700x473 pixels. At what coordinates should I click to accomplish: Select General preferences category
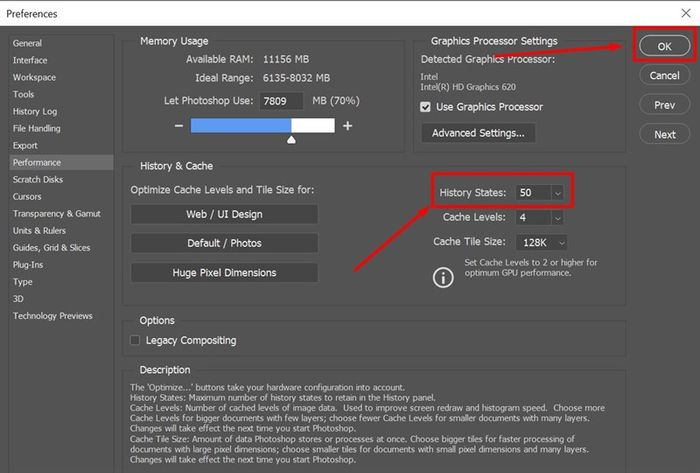click(27, 43)
